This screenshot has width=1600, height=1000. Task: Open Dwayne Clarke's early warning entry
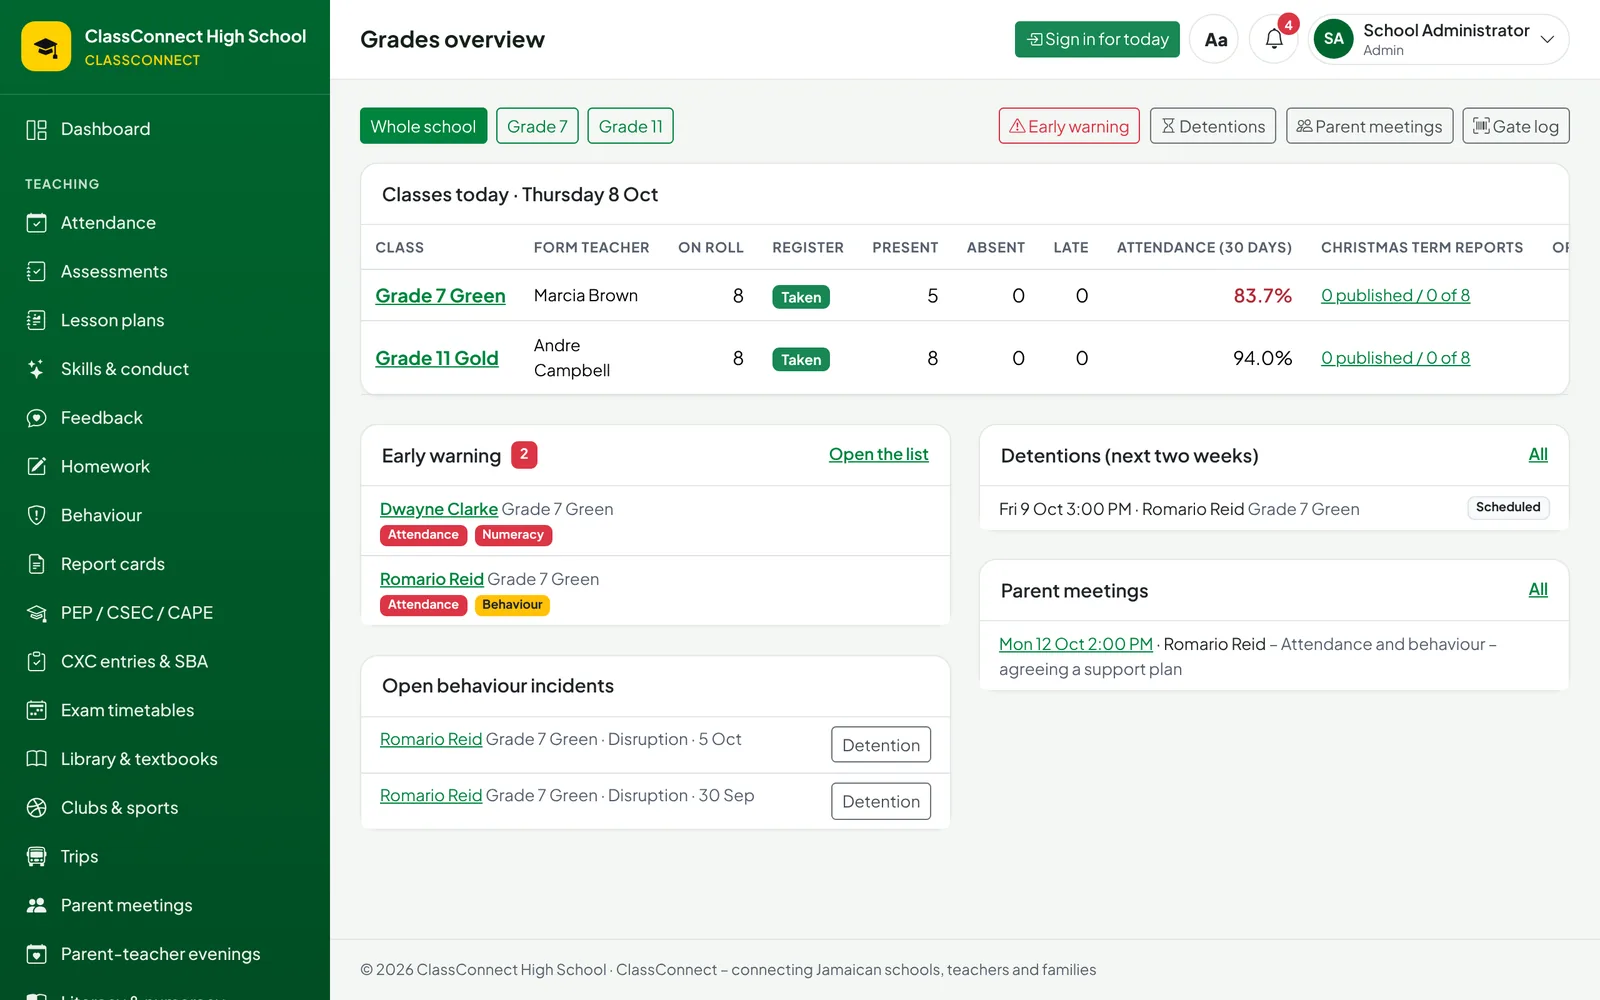click(439, 509)
